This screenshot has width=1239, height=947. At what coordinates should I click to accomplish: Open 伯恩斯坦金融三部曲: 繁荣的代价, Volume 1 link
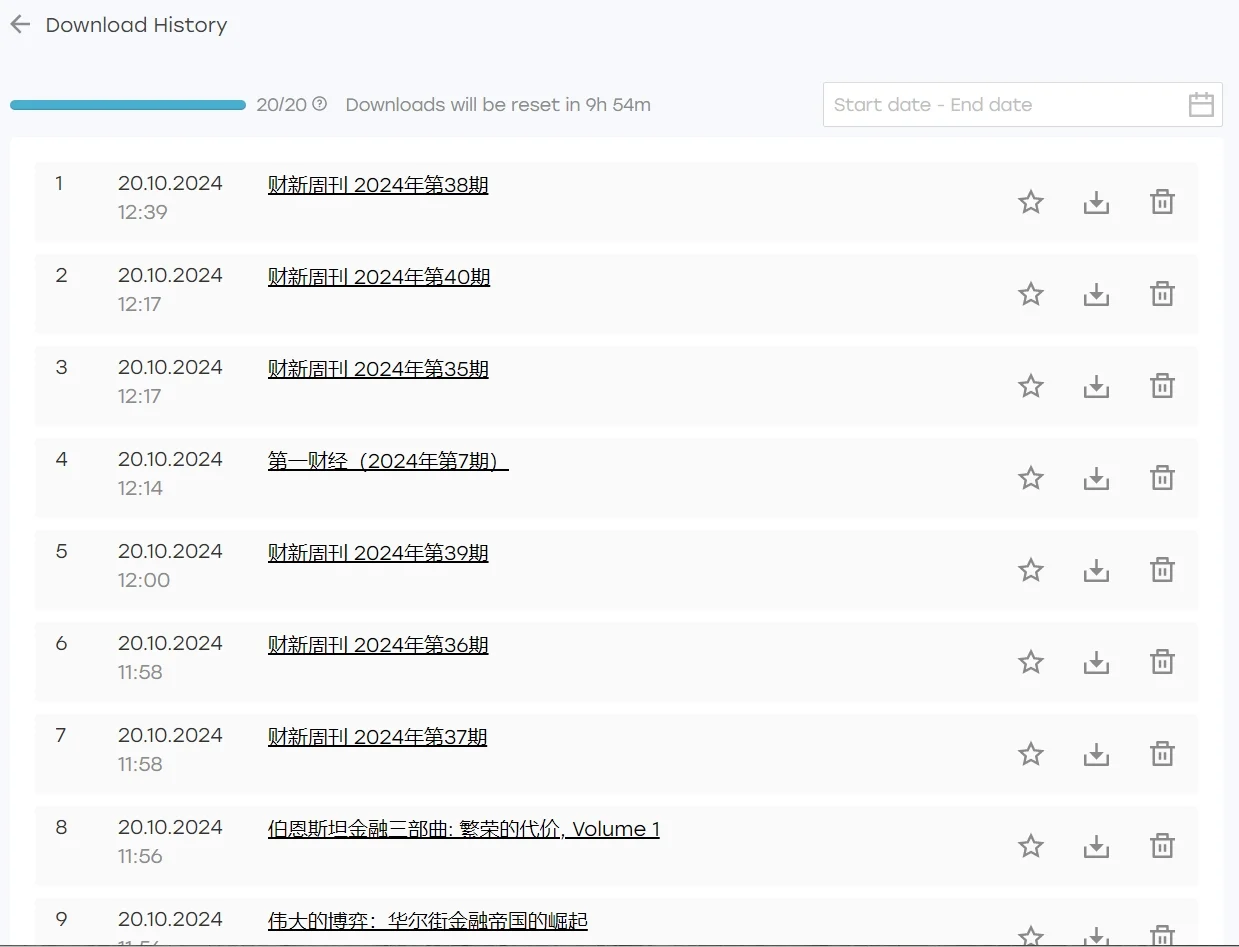pyautogui.click(x=464, y=829)
